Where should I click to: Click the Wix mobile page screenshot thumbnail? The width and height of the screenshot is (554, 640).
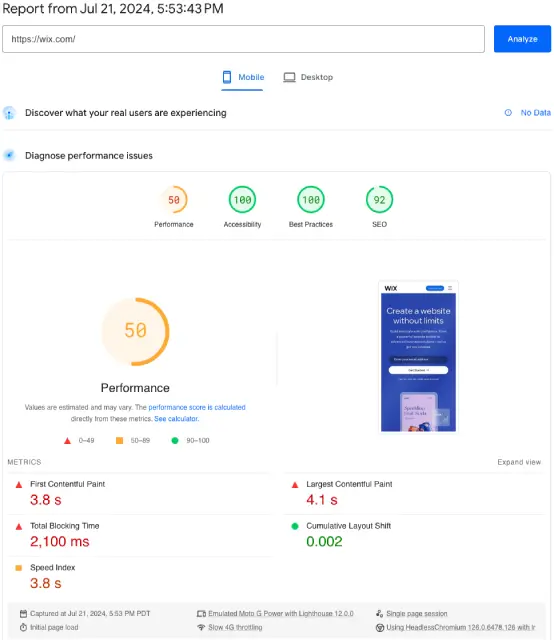tap(418, 356)
